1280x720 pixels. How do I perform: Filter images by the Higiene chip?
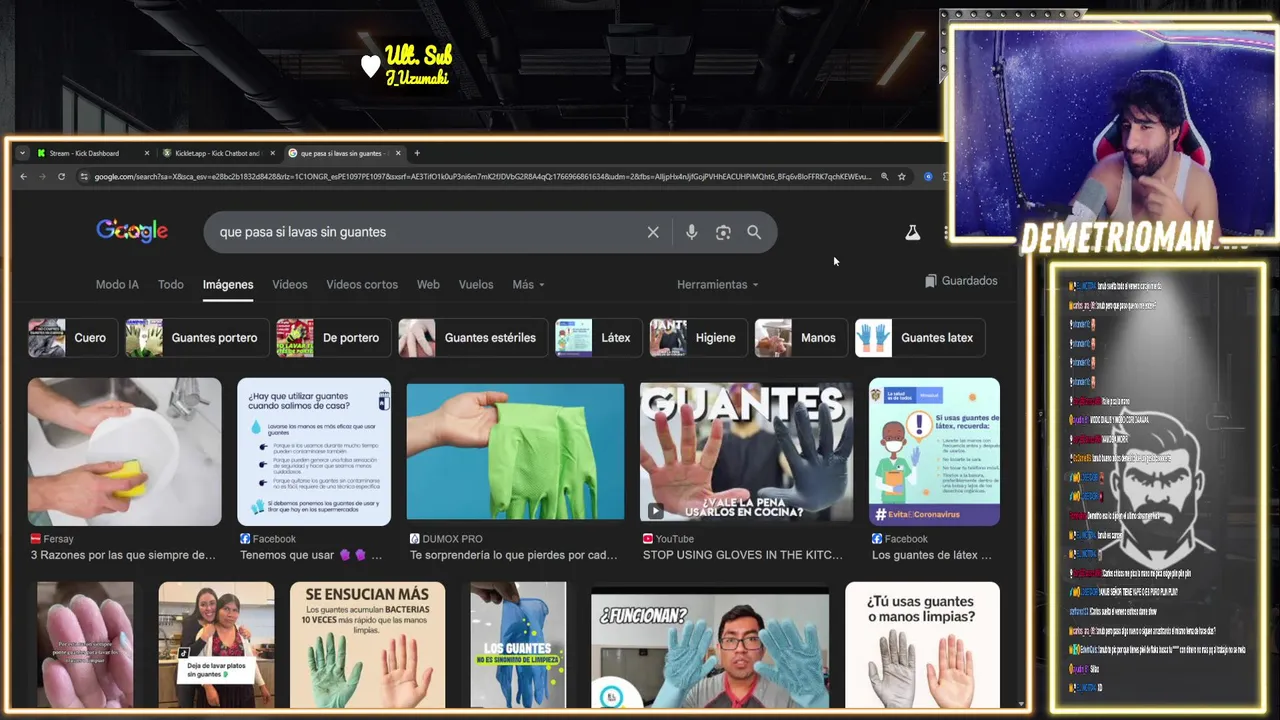[698, 338]
